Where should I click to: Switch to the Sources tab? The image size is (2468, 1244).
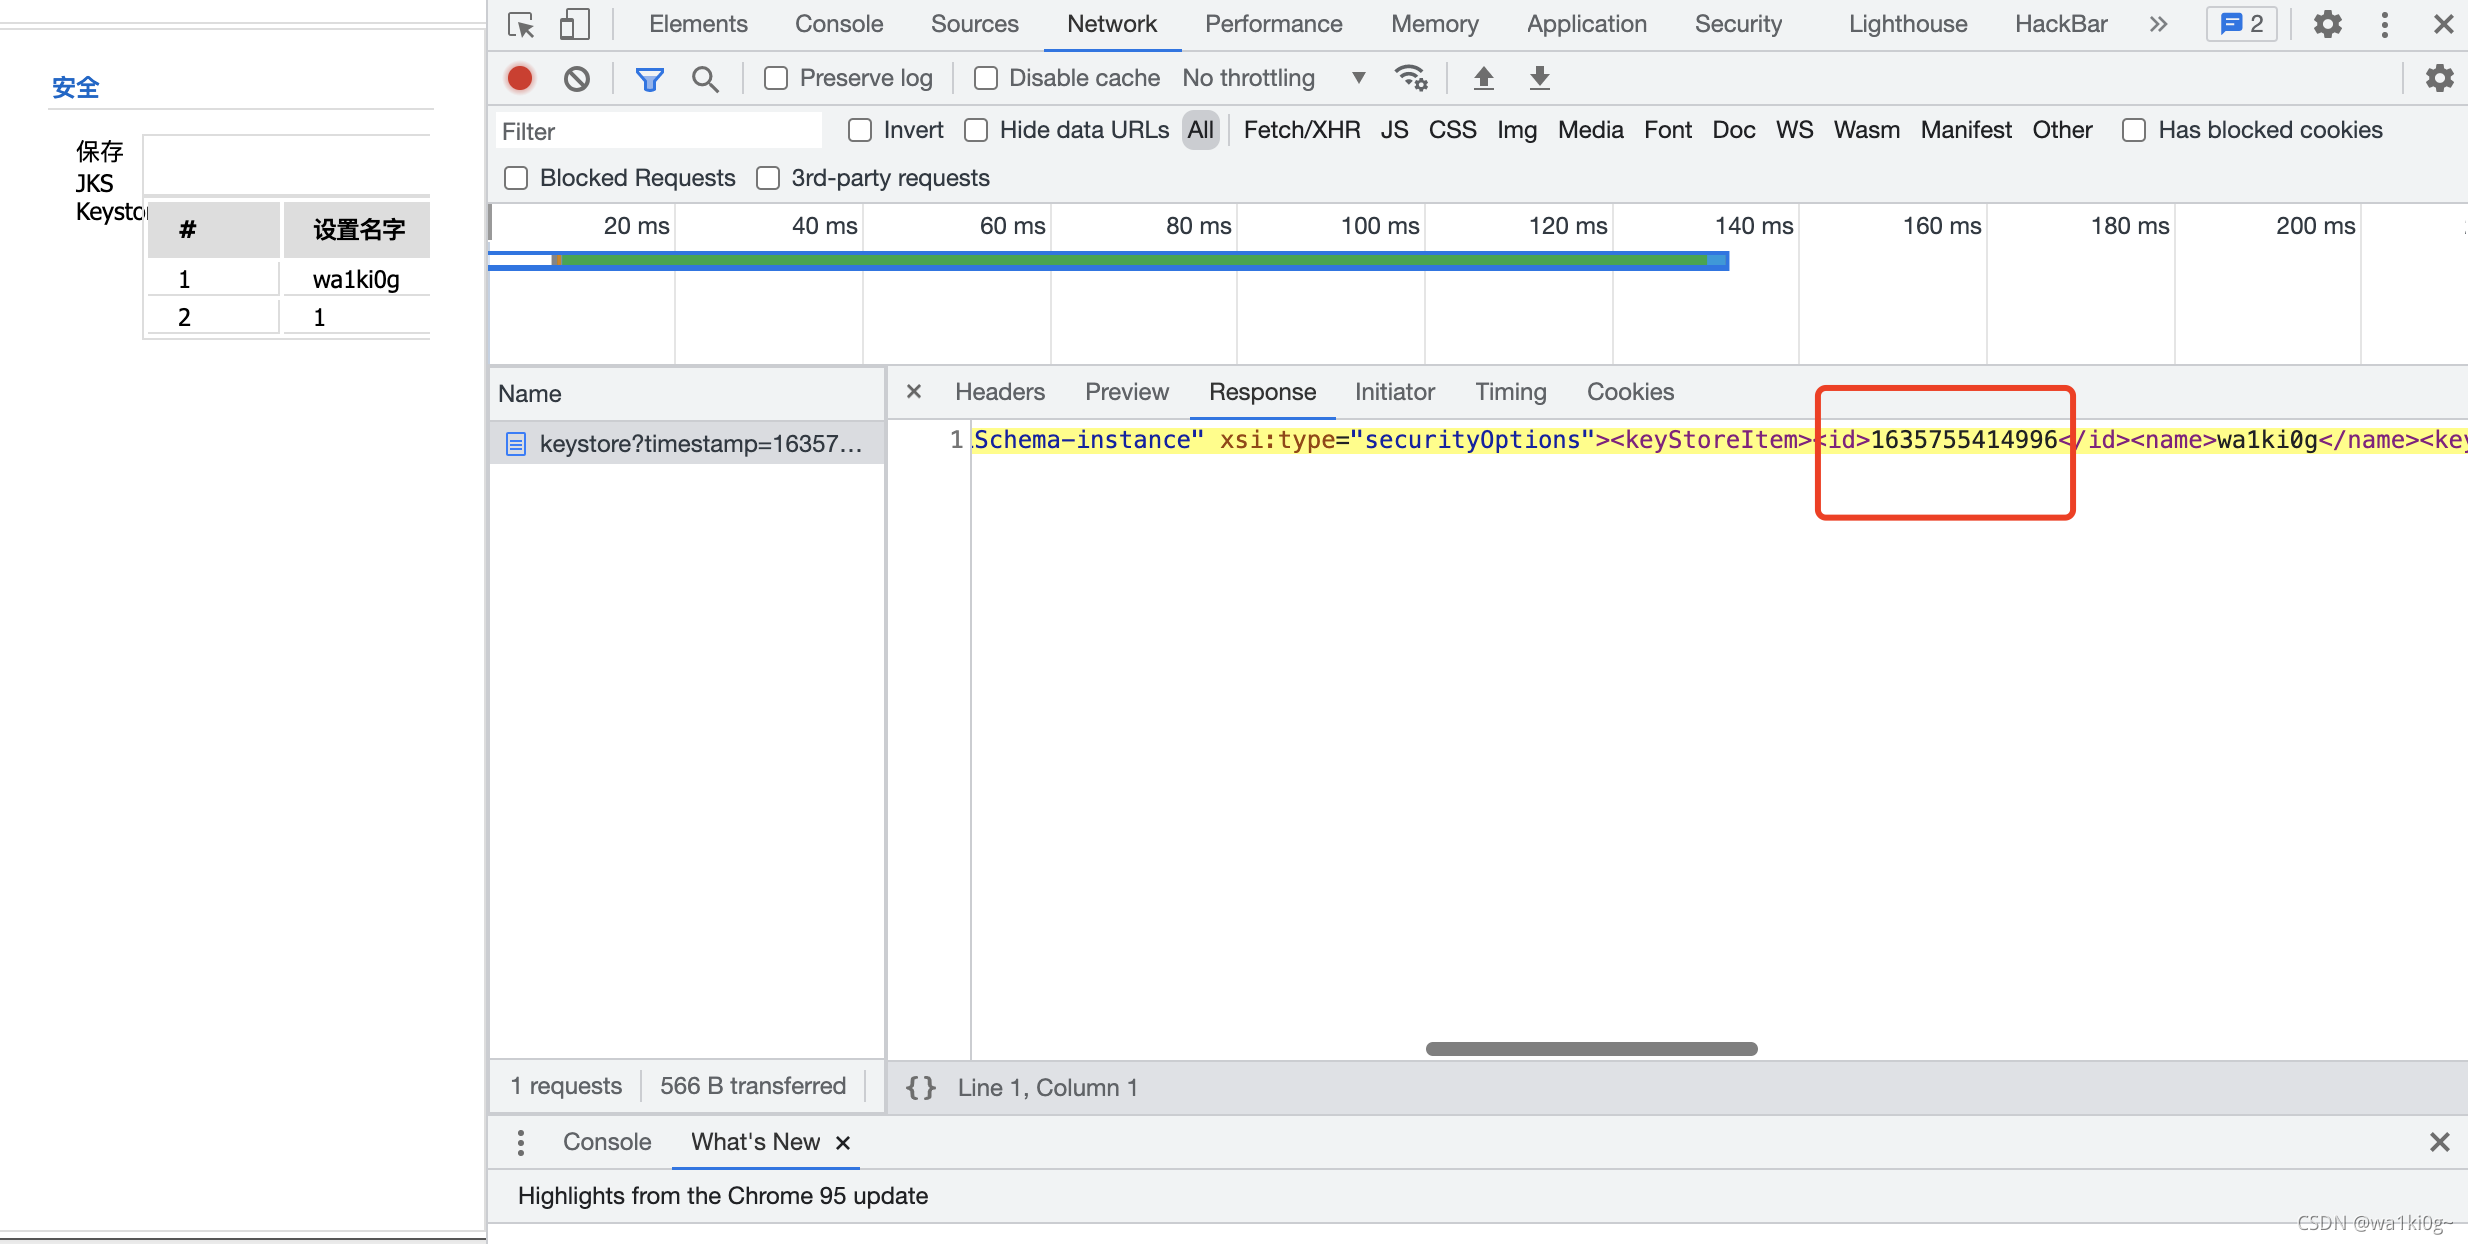pyautogui.click(x=975, y=24)
